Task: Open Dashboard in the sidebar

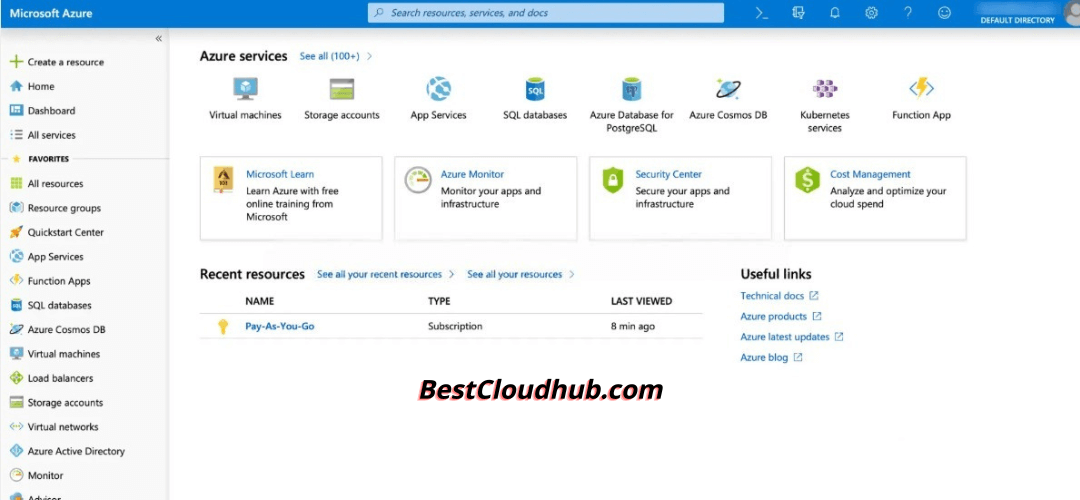Action: point(51,111)
